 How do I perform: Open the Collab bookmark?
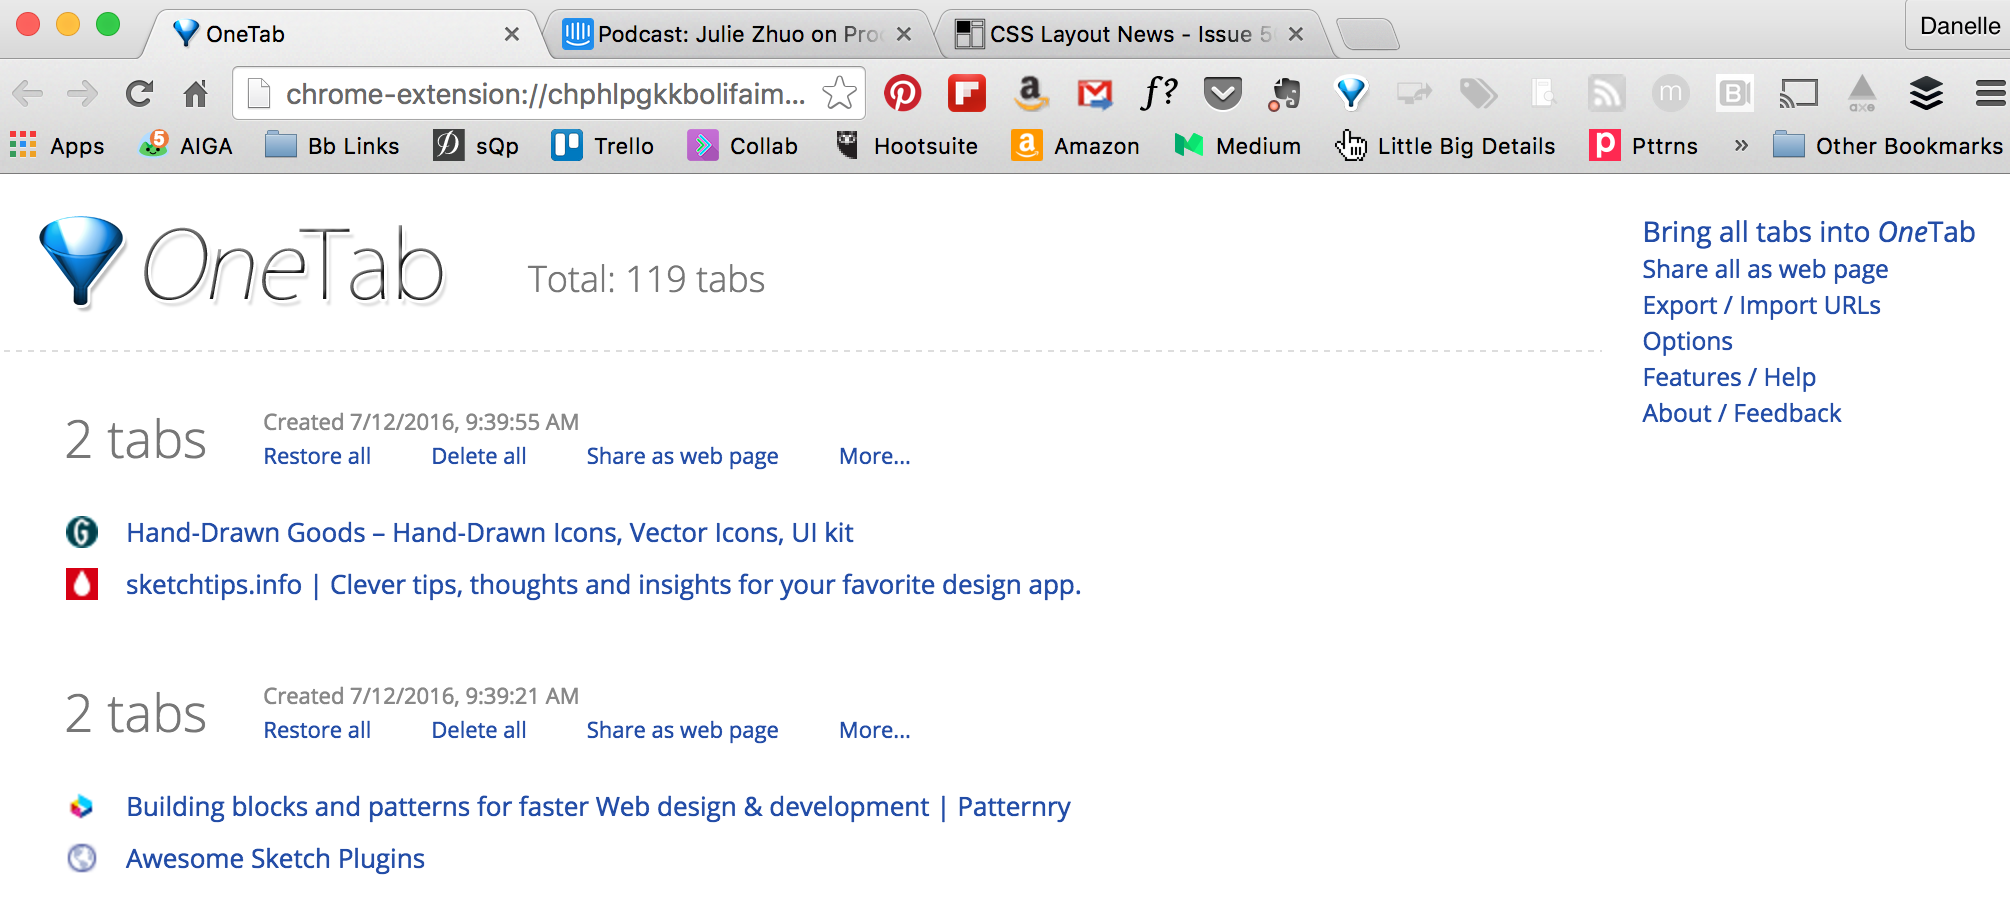click(x=743, y=146)
